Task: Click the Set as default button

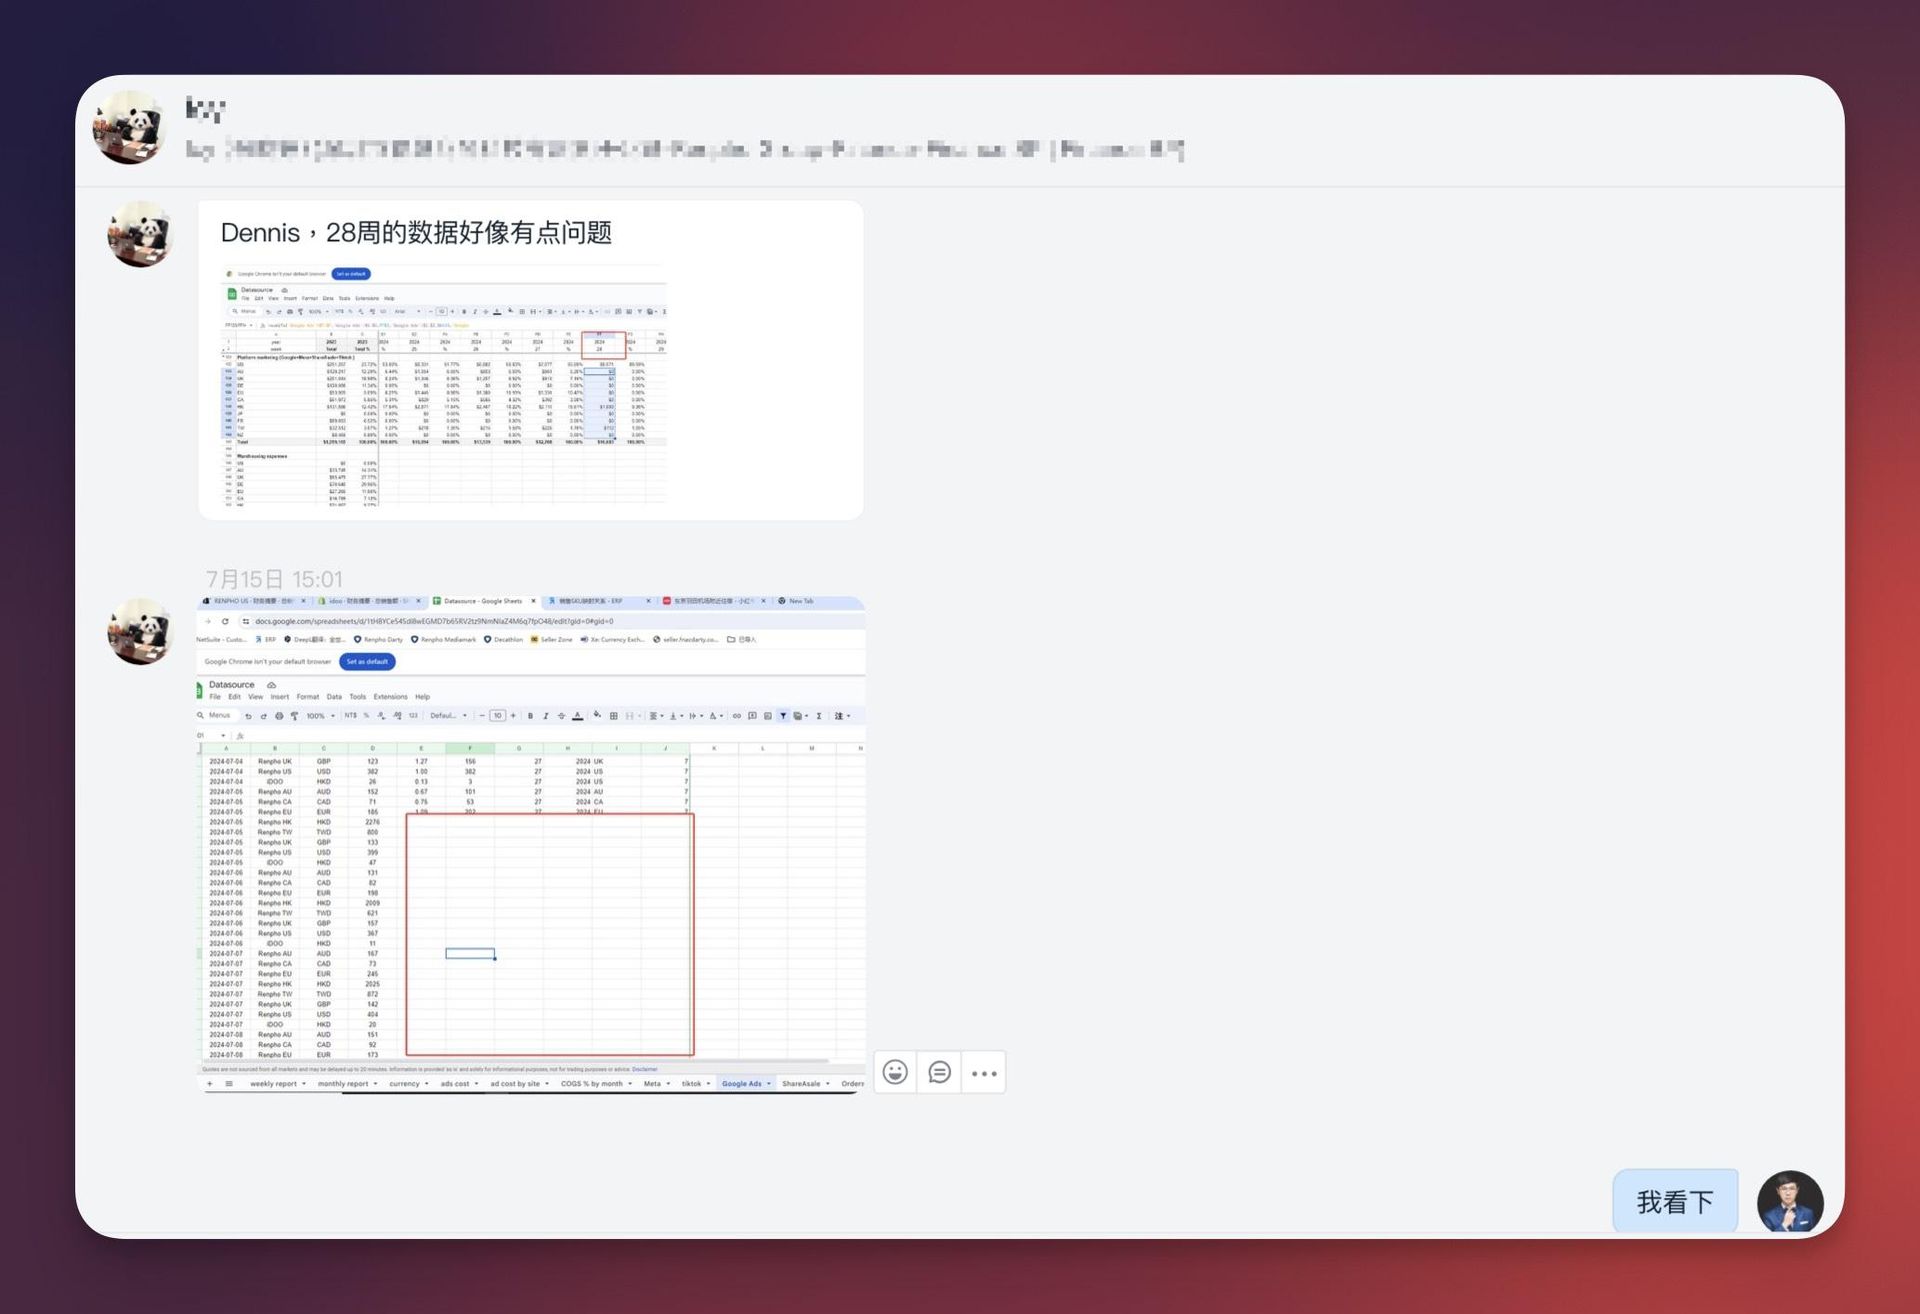Action: coord(367,662)
